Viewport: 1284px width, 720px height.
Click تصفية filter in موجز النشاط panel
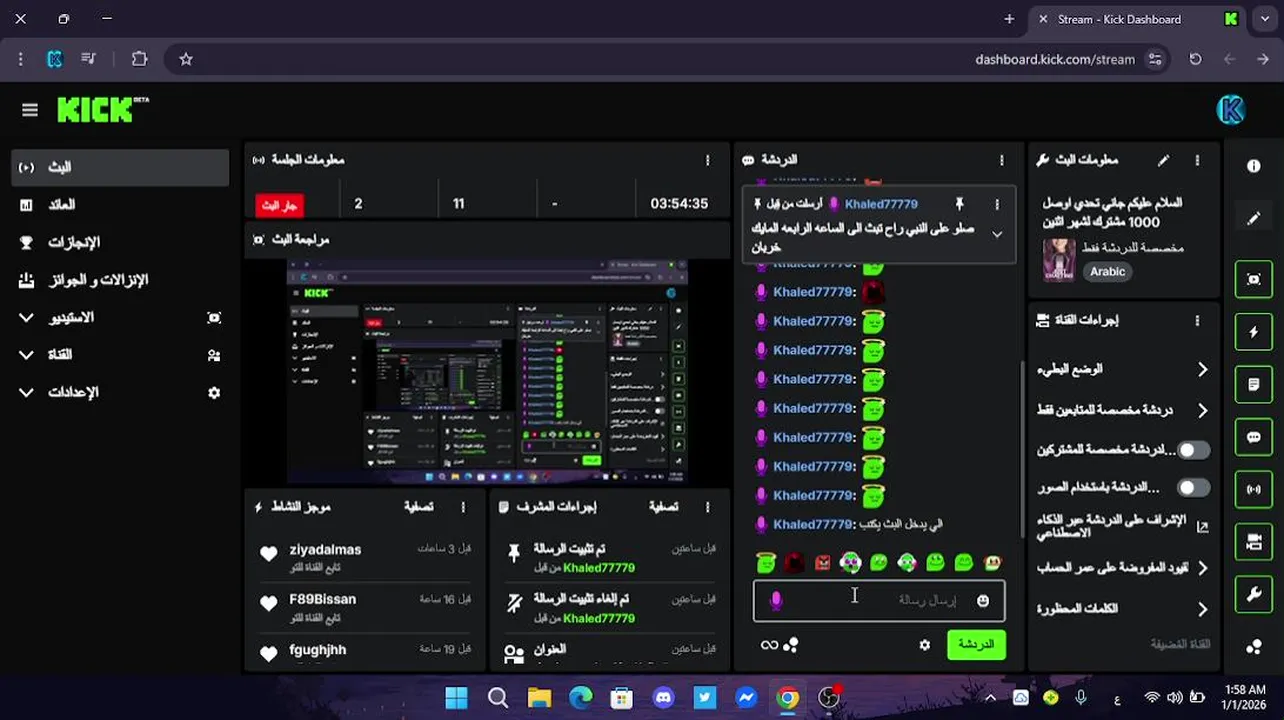tap(418, 507)
